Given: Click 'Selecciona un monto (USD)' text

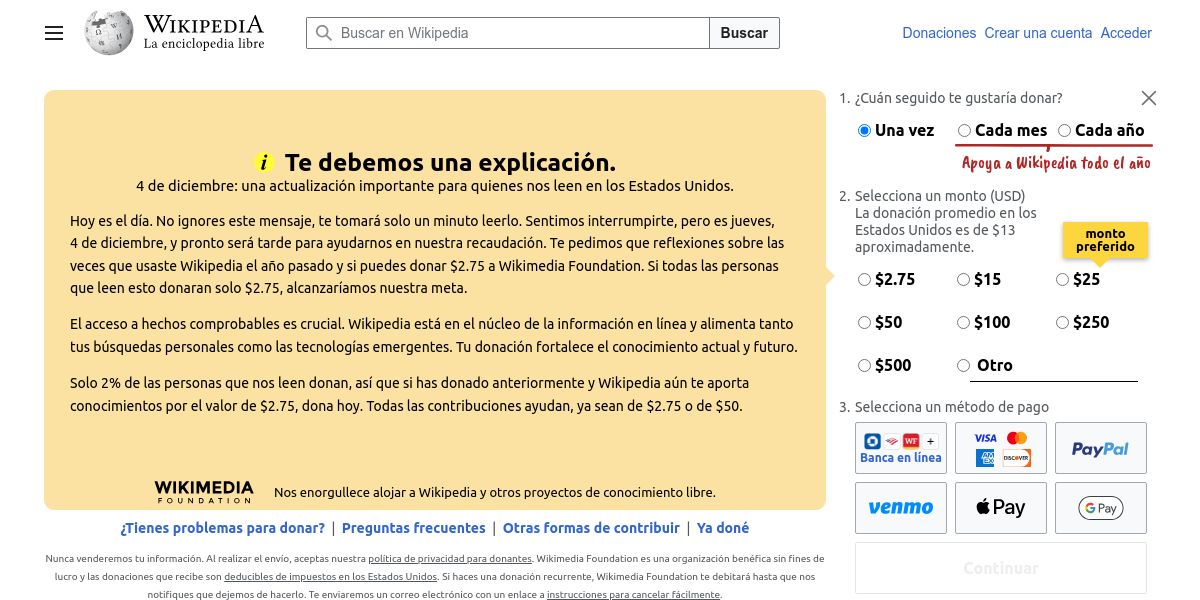Looking at the screenshot, I should (x=940, y=196).
